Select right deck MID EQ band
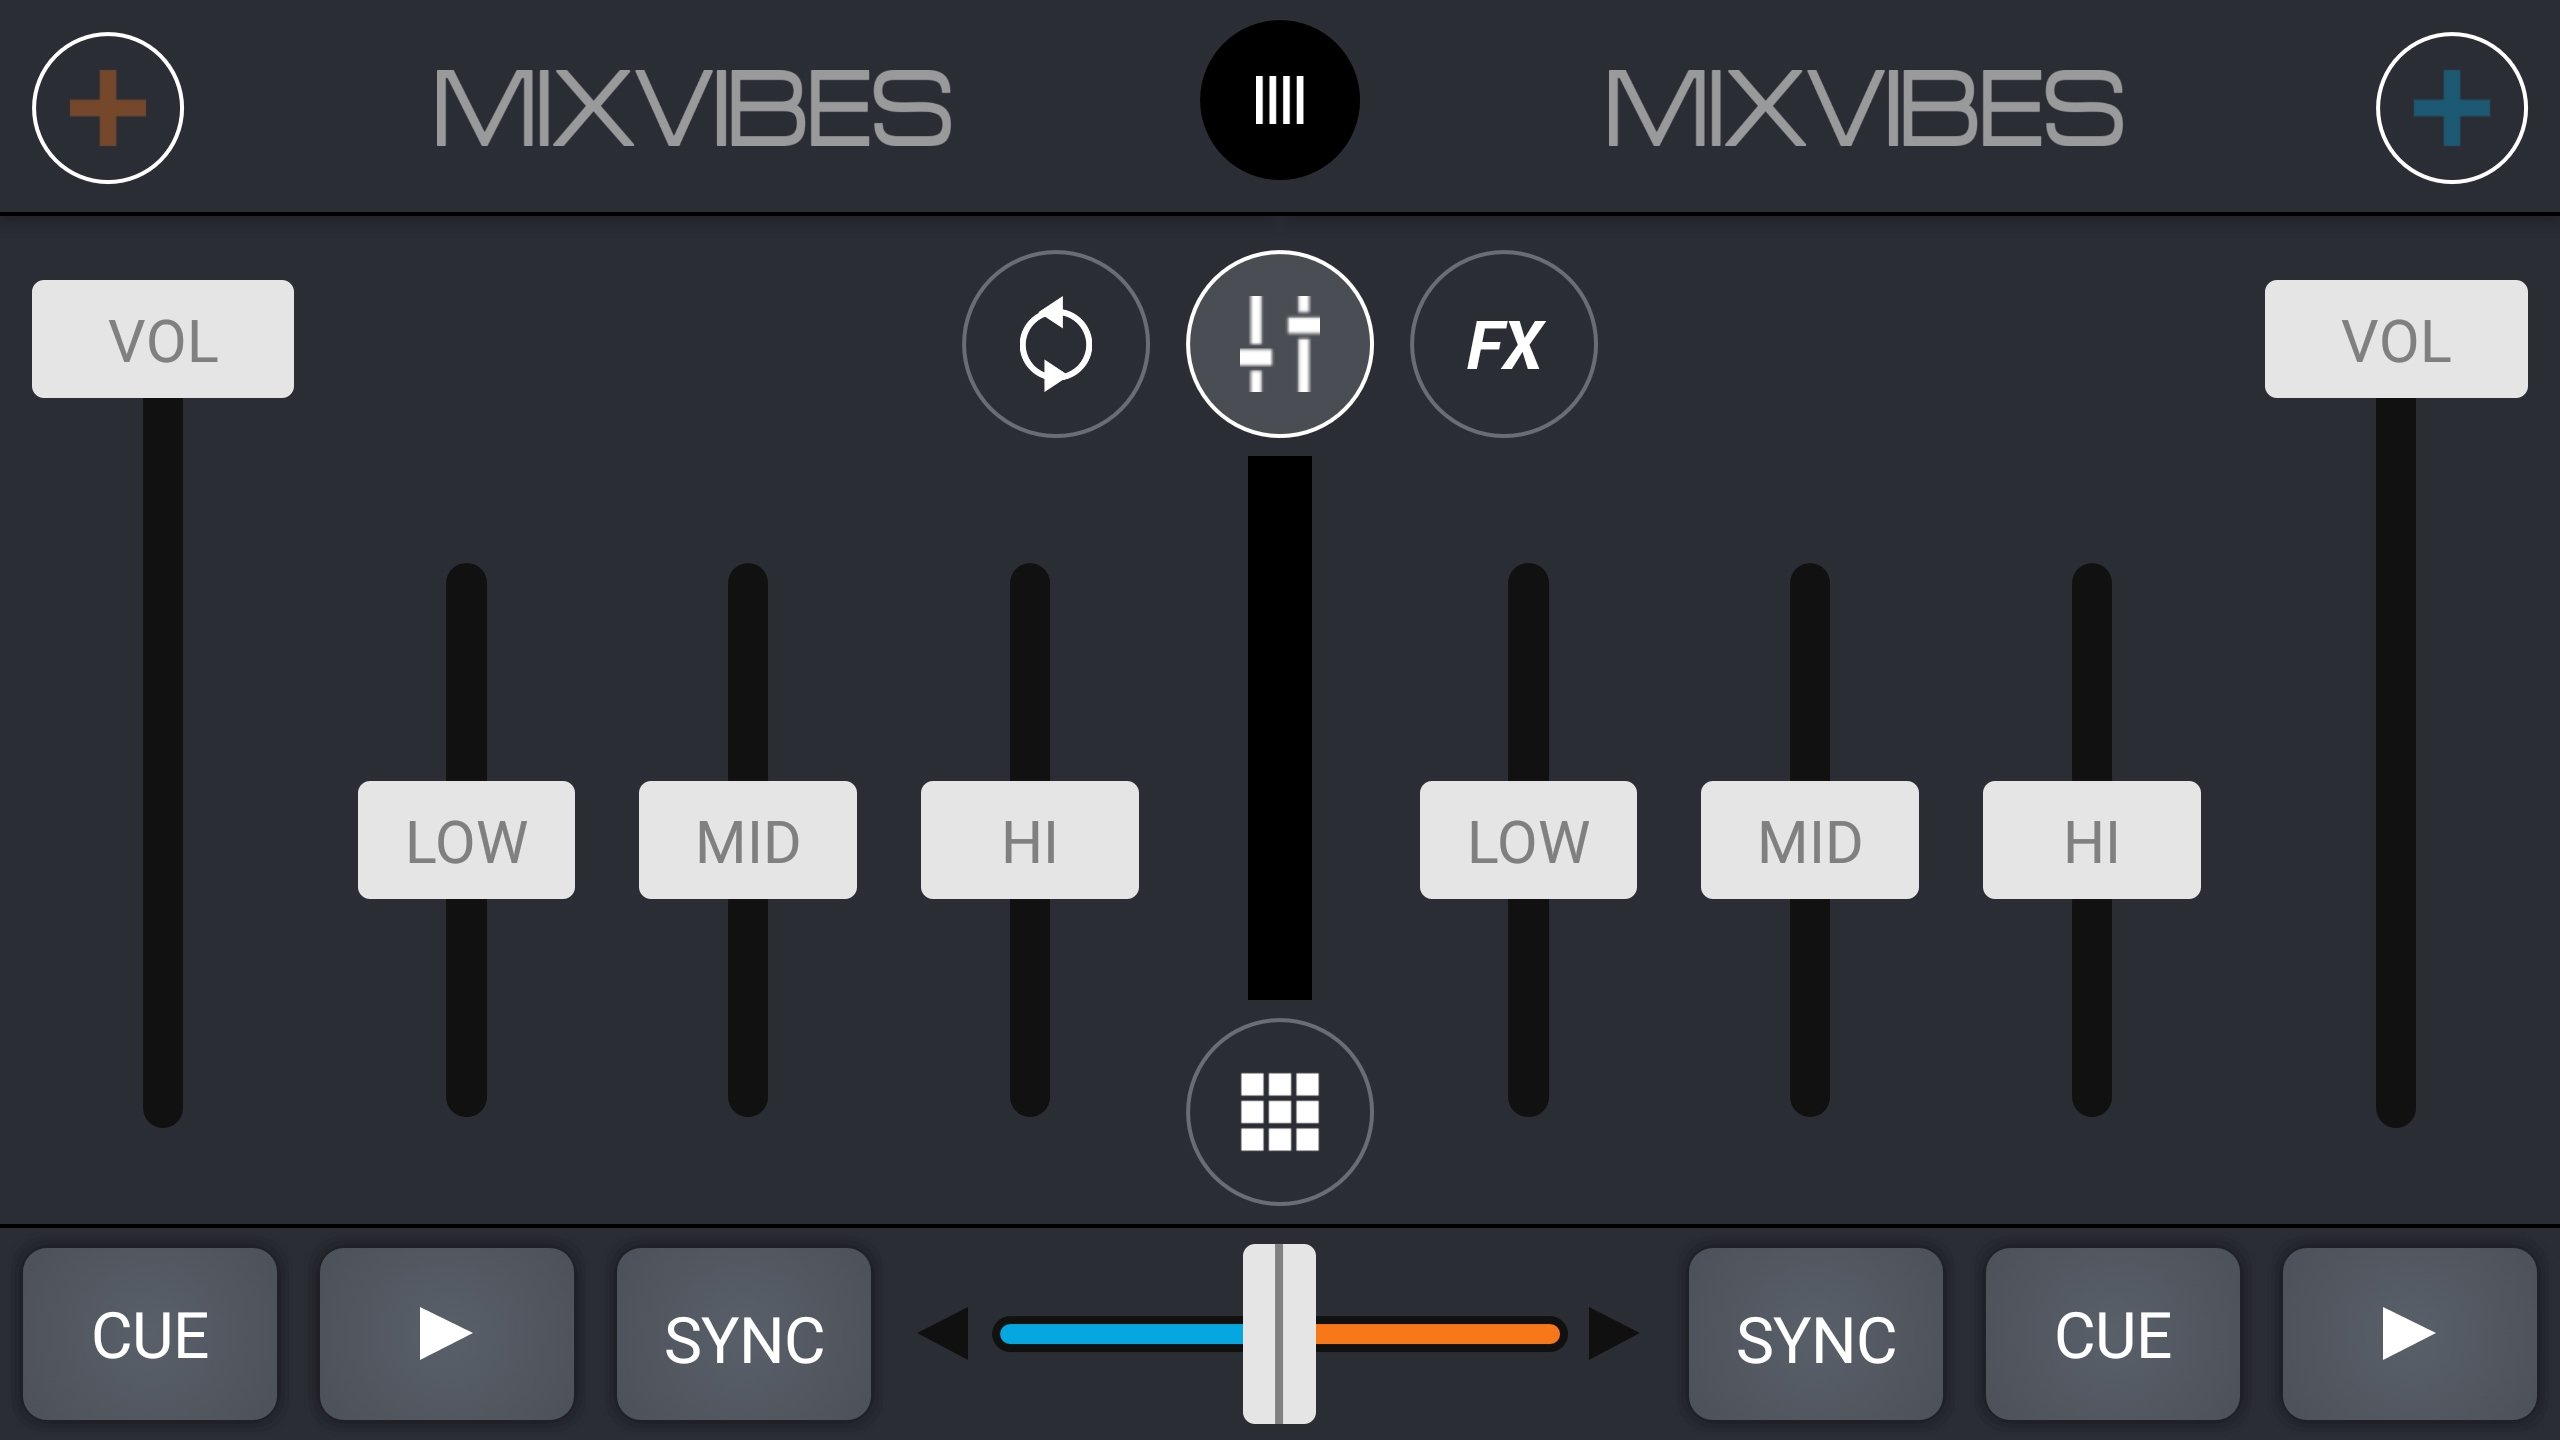The image size is (2560, 1440). 1811,840
